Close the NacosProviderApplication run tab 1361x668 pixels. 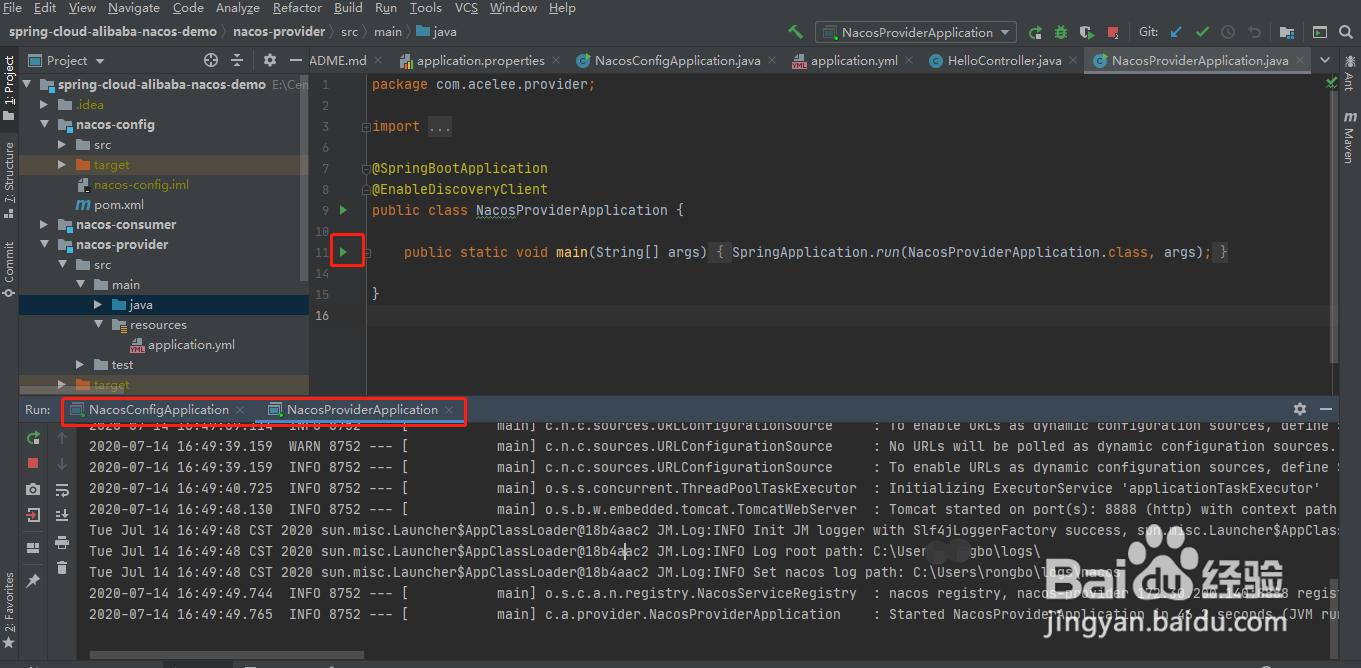pyautogui.click(x=450, y=410)
